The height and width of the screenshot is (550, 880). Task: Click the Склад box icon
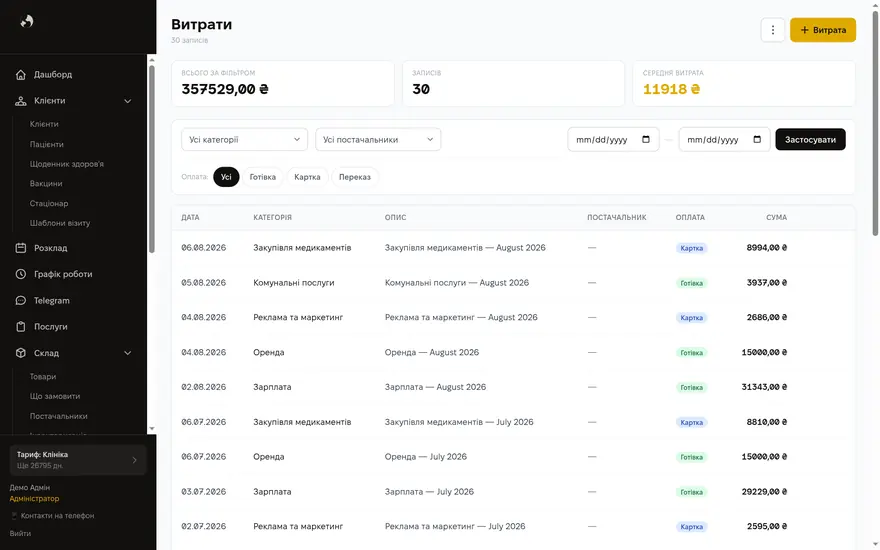[x=21, y=353]
